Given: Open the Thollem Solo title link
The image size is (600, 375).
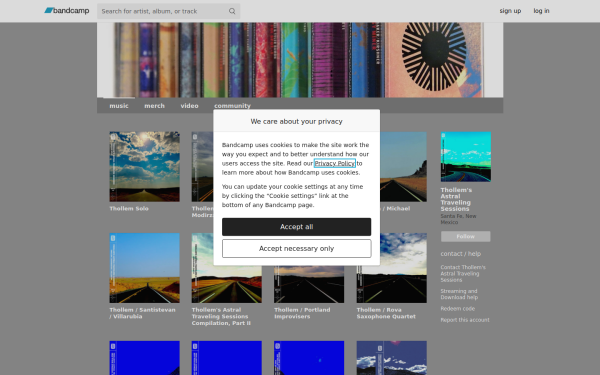Looking at the screenshot, I should pos(129,209).
